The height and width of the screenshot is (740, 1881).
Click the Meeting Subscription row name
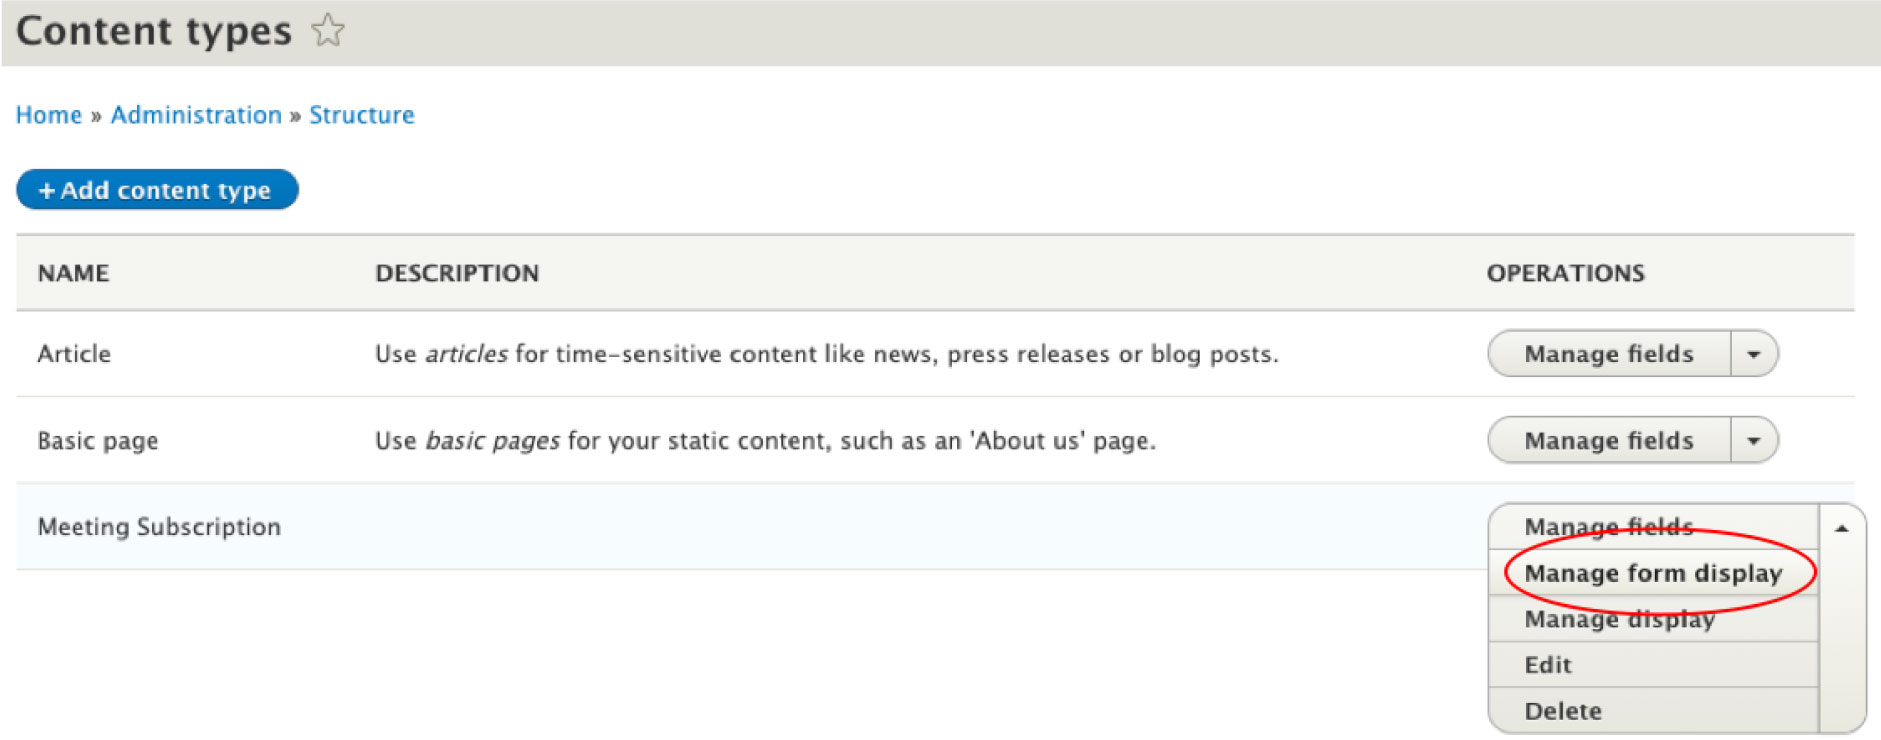[x=159, y=527]
